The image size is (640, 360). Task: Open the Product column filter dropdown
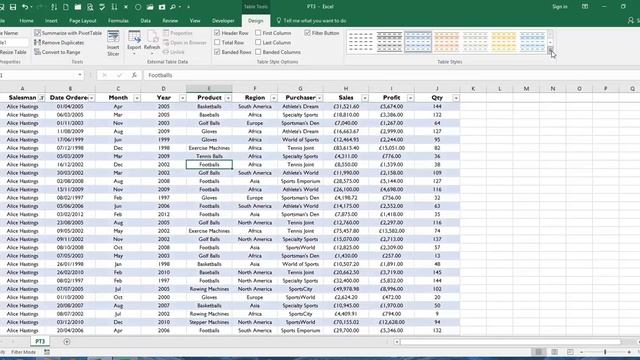tap(228, 98)
